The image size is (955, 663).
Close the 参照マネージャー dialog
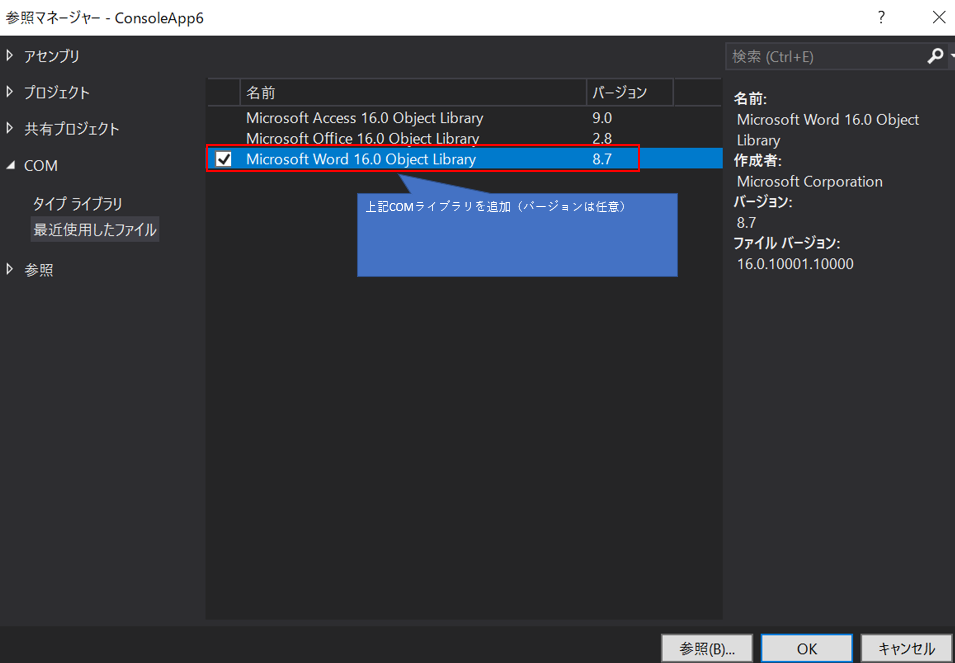tap(939, 18)
